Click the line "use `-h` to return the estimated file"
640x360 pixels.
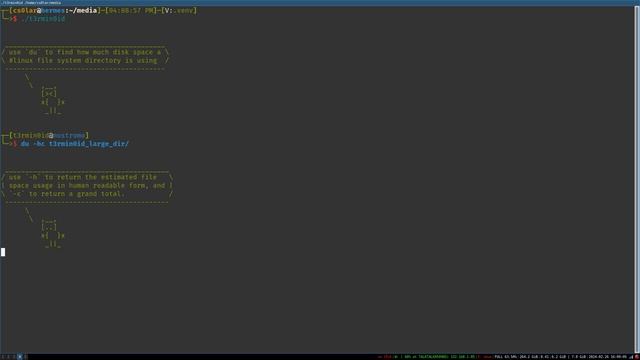point(83,177)
